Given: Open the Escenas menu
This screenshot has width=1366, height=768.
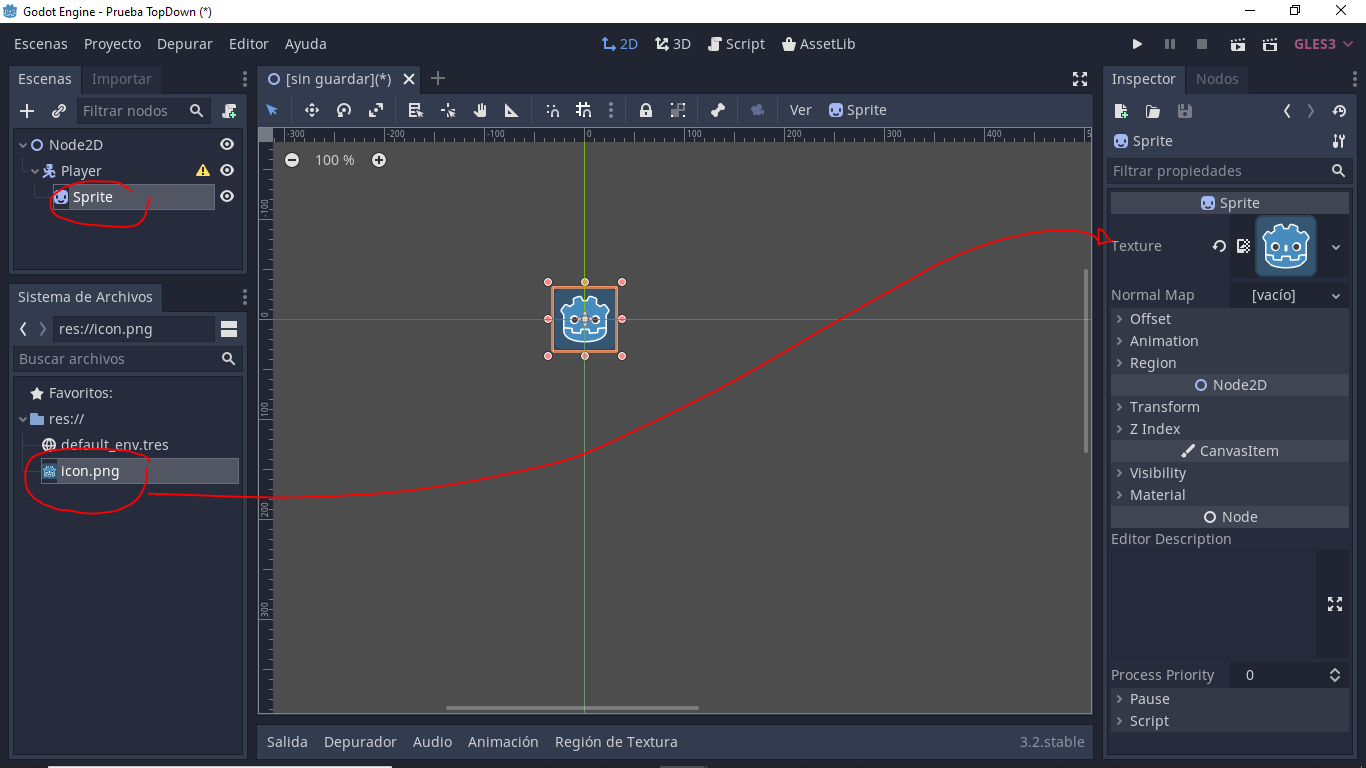Looking at the screenshot, I should coord(41,44).
